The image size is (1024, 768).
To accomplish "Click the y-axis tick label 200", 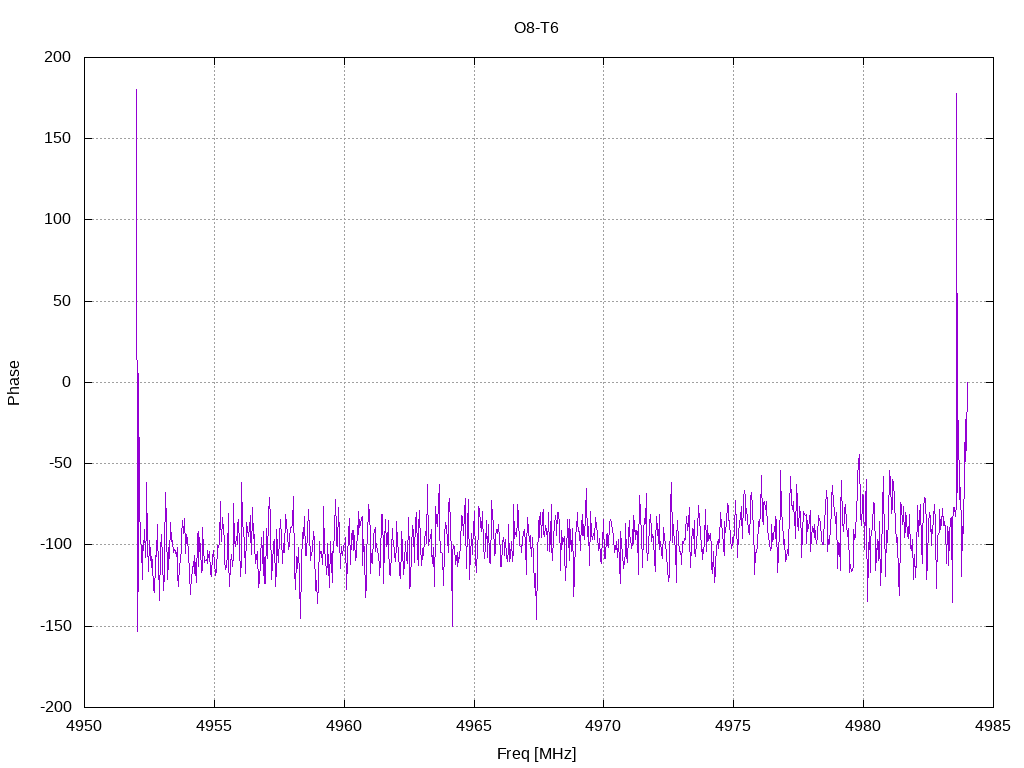I will (x=57, y=57).
